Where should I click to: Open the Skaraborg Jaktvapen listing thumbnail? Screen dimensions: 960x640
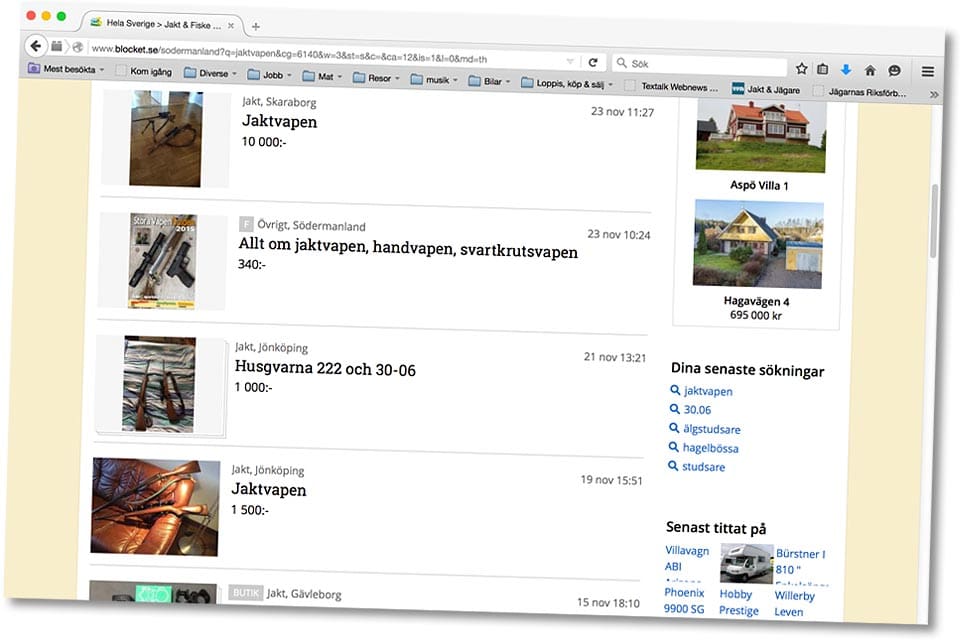[x=165, y=138]
